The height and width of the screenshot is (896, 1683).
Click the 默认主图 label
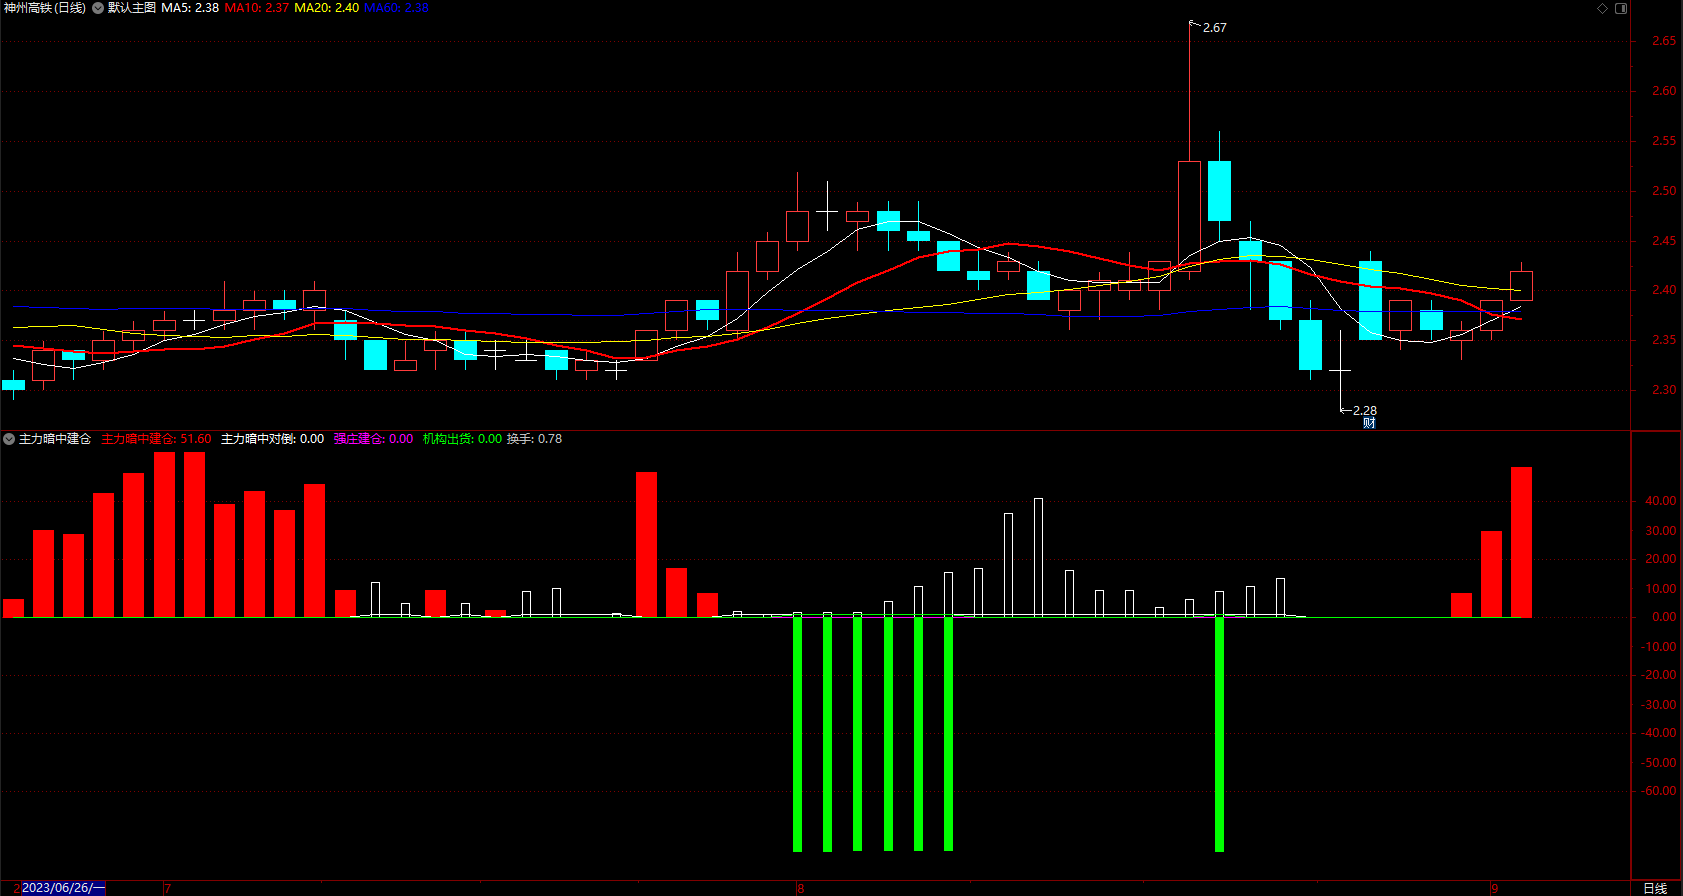click(132, 8)
